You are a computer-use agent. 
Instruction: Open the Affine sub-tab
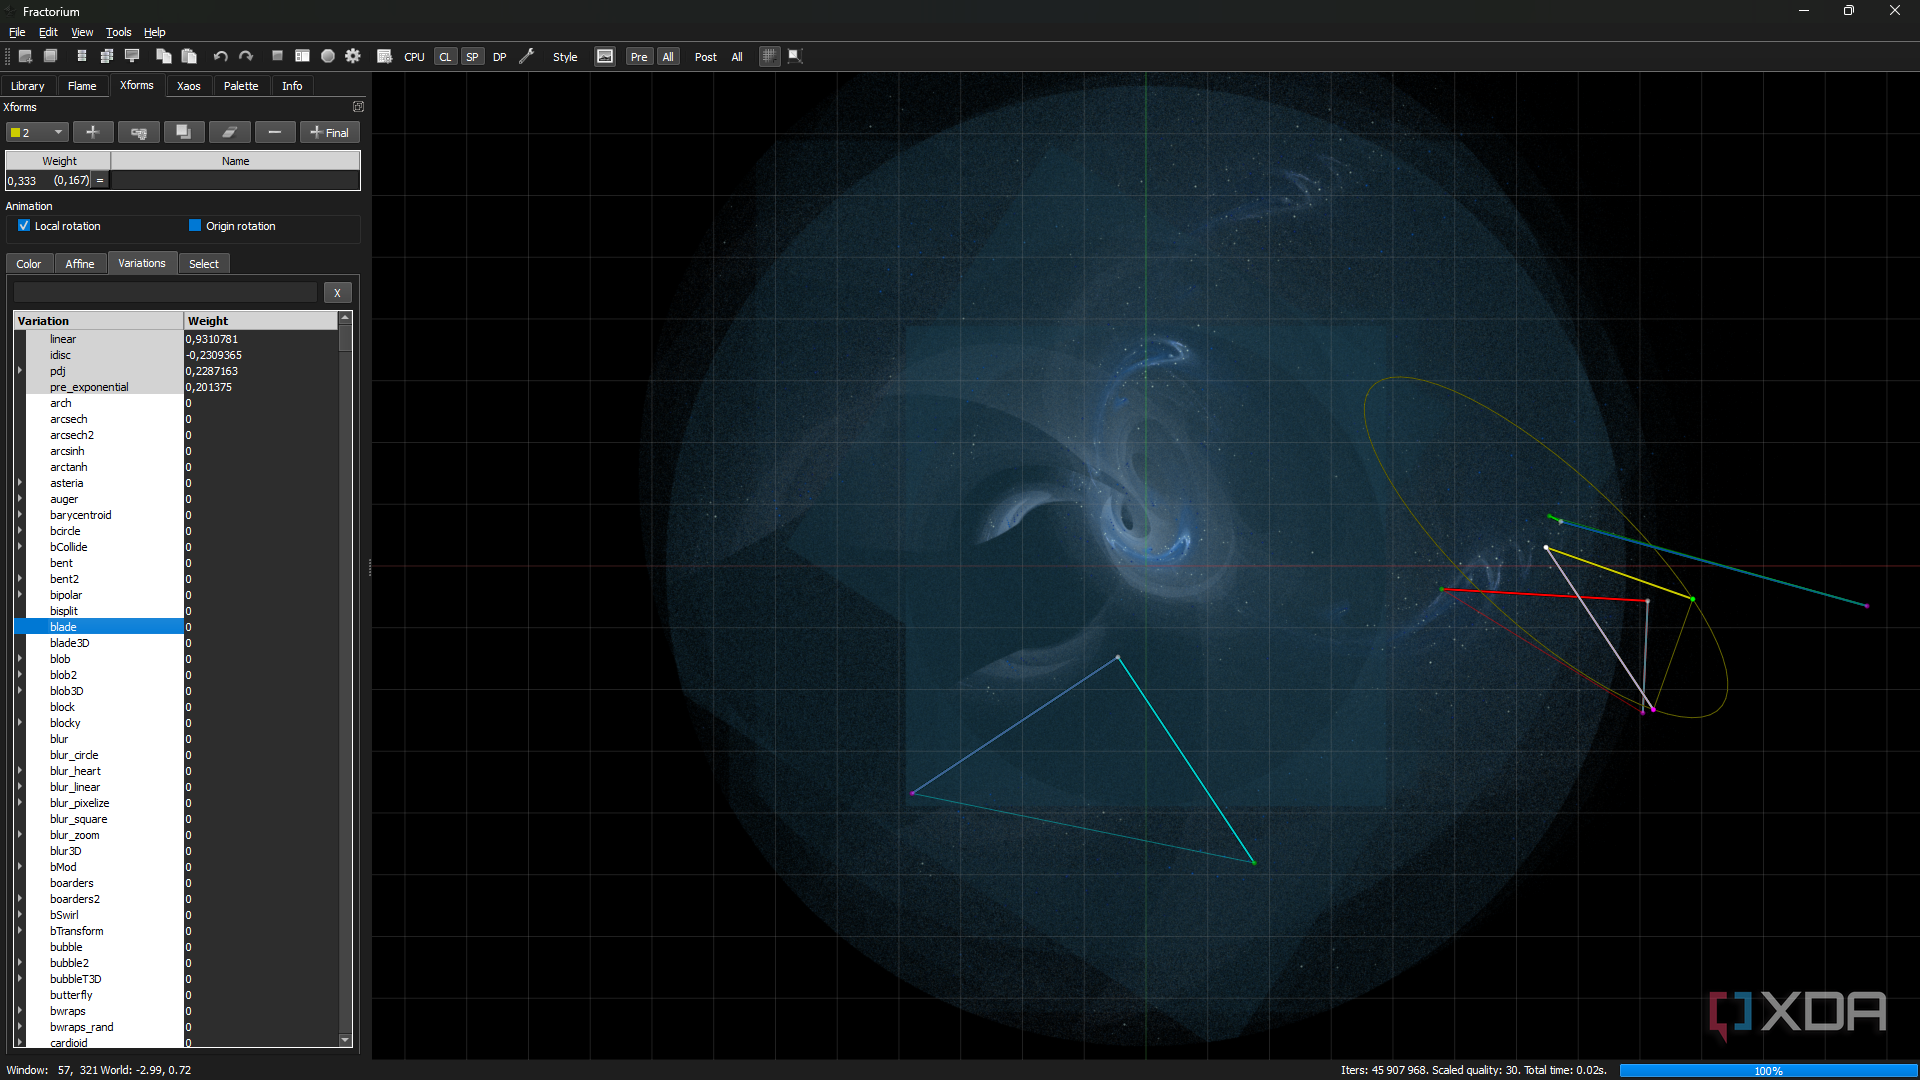[80, 264]
